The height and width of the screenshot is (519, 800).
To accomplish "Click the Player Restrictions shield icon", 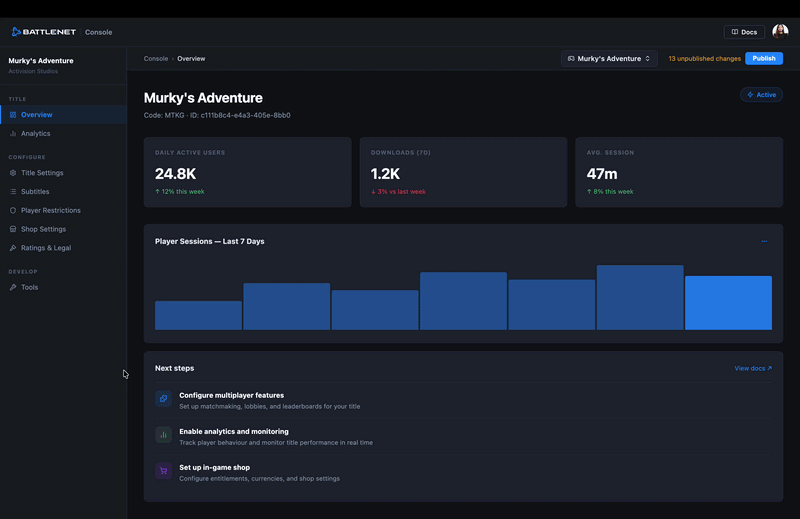I will pos(13,210).
